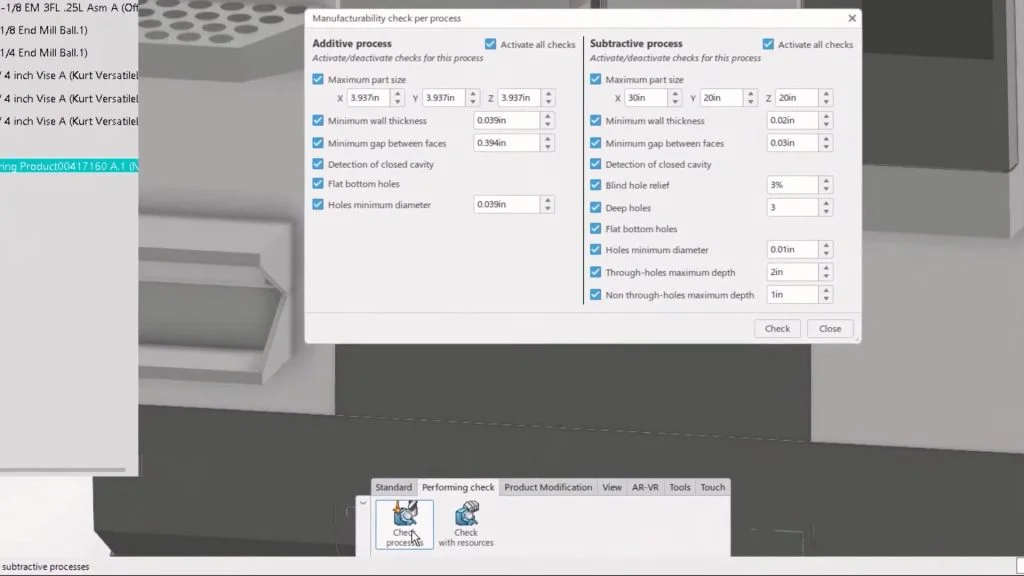Disable Additive Detection of closed cavity
1024x576 pixels.
pos(318,164)
